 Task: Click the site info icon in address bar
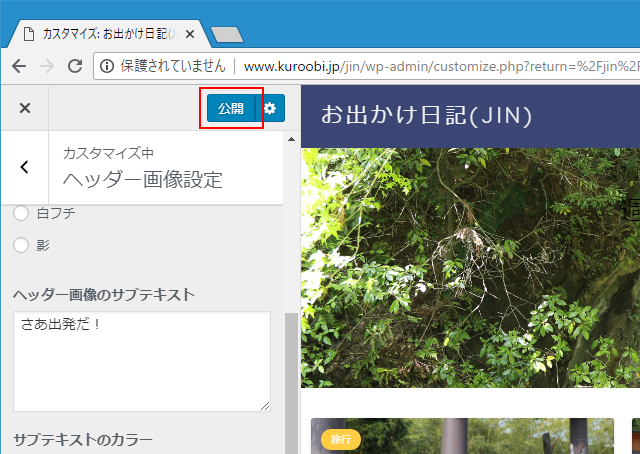point(107,66)
